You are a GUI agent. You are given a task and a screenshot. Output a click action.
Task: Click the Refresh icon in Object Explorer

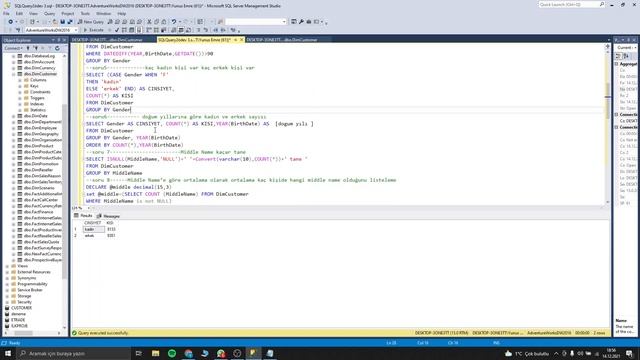(x=57, y=48)
